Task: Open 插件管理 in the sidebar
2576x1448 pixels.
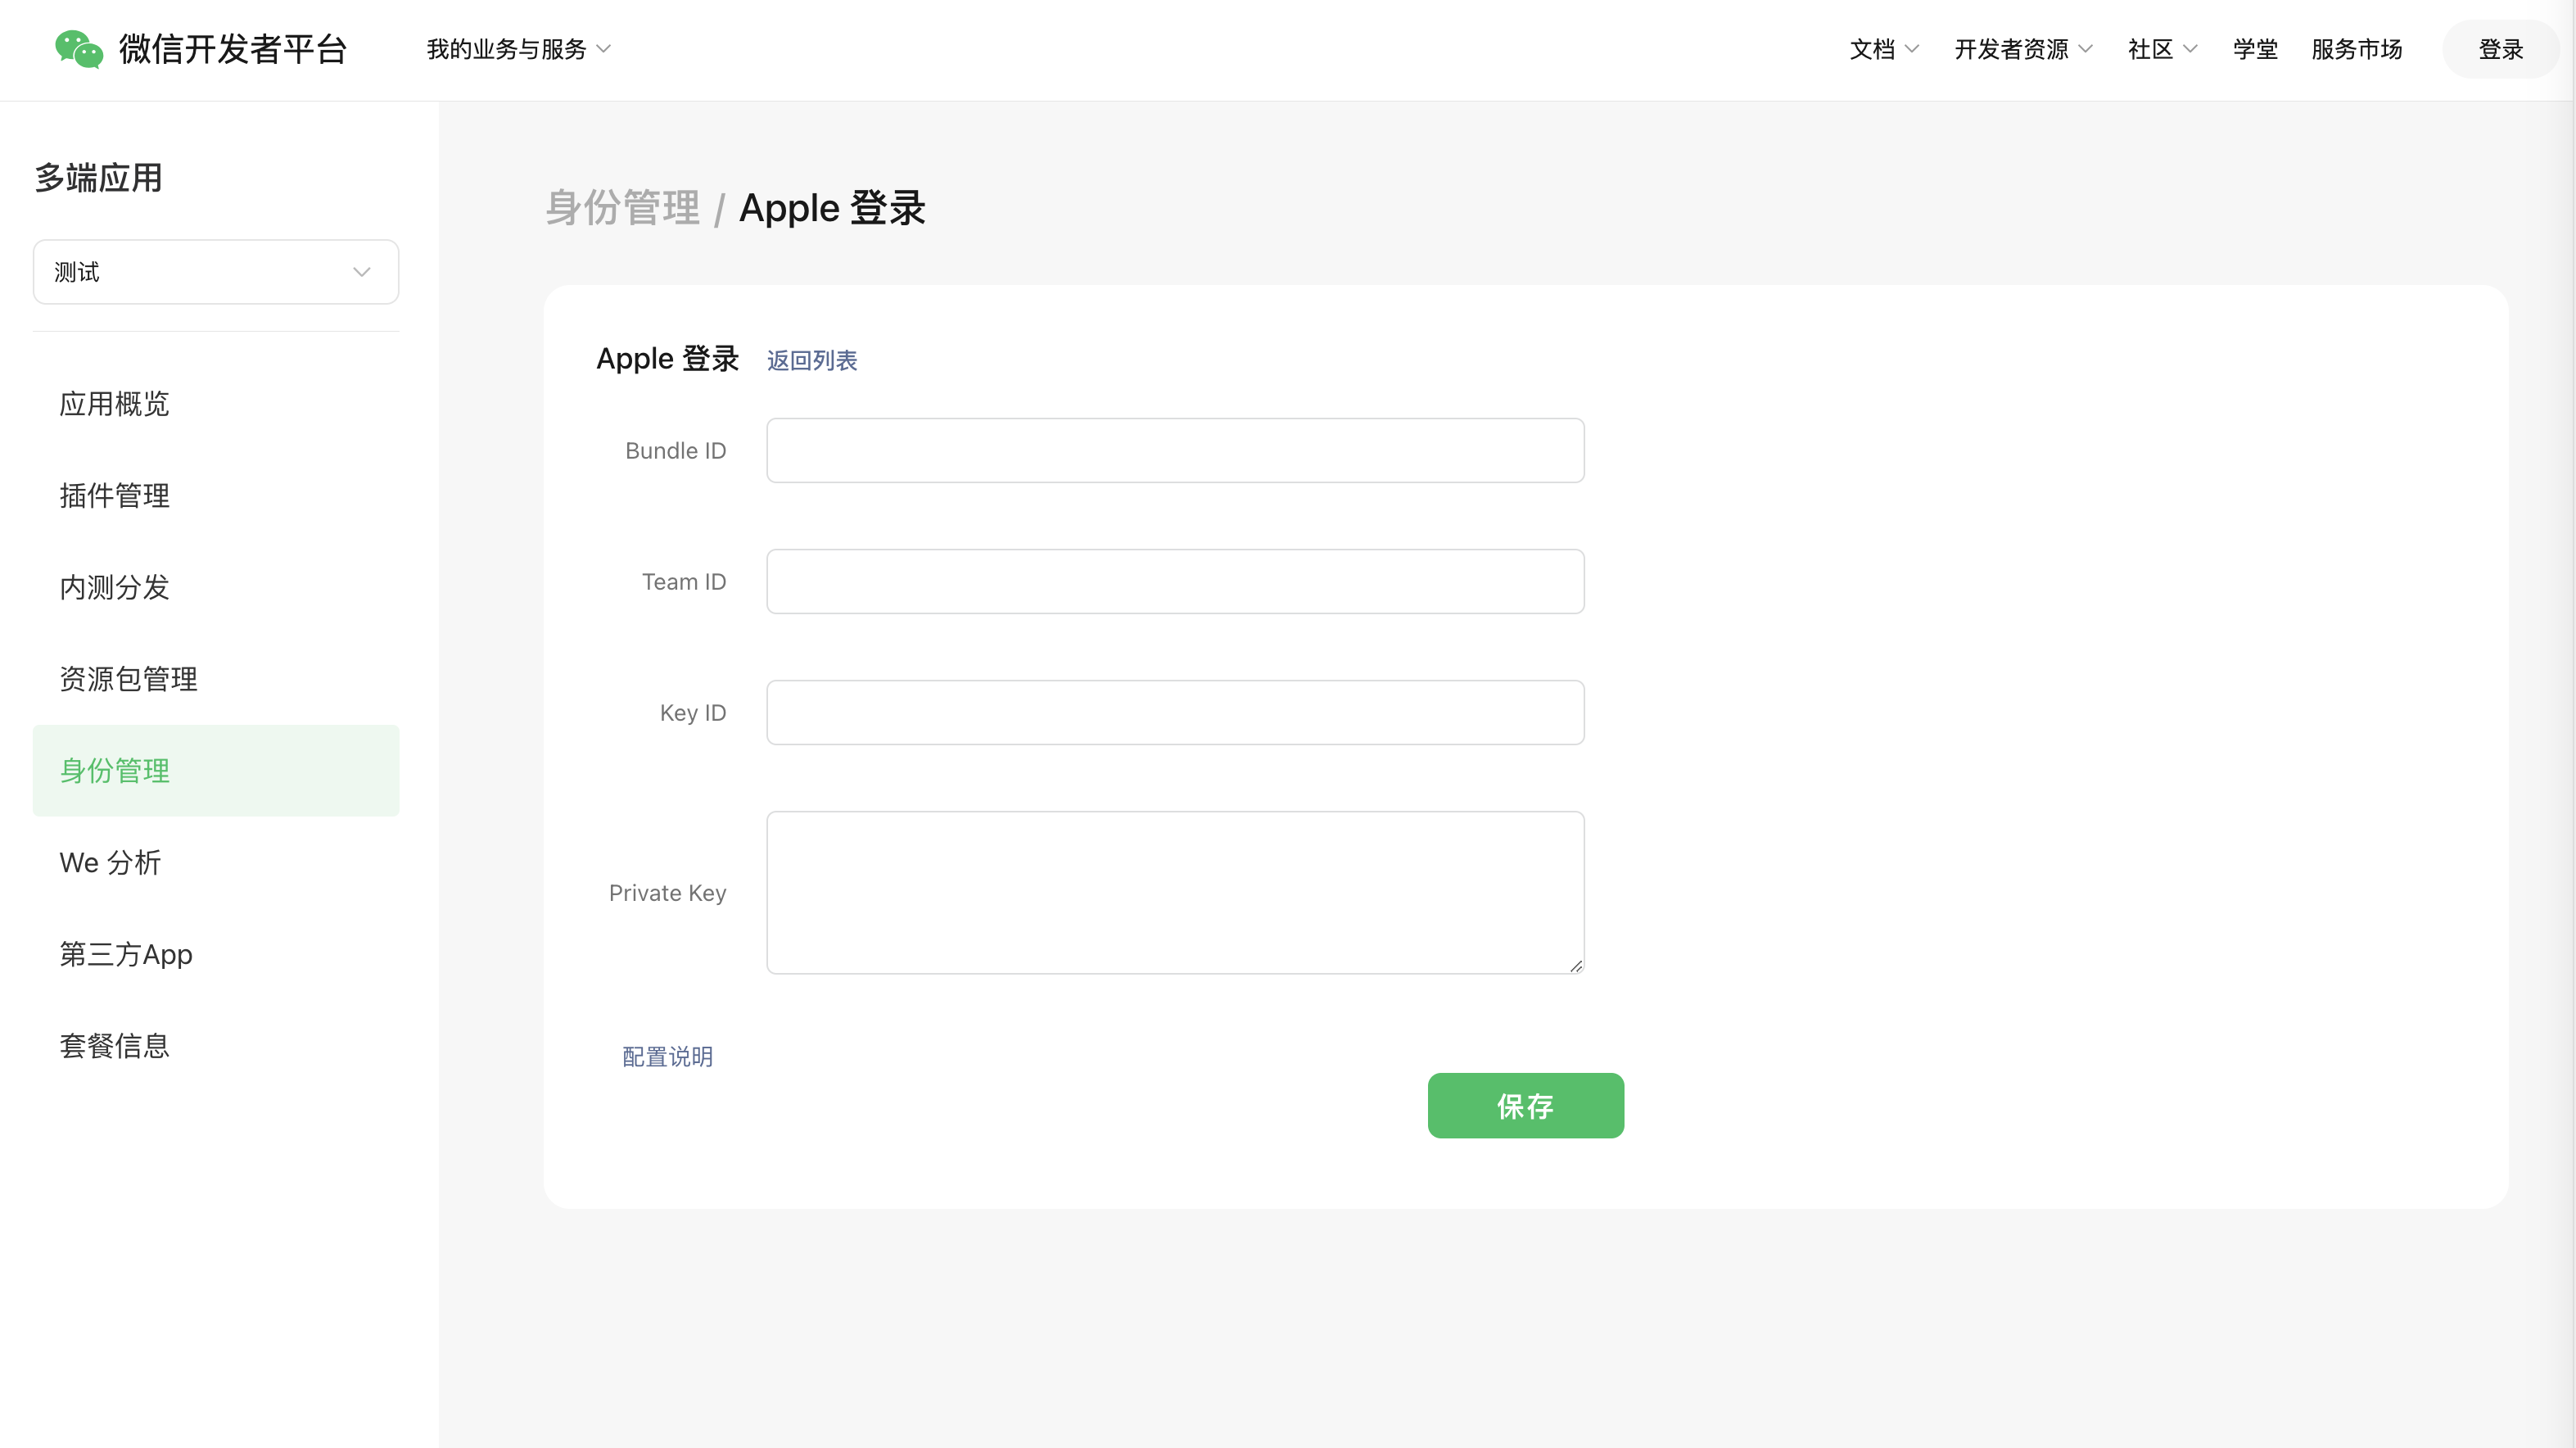Action: [216, 496]
